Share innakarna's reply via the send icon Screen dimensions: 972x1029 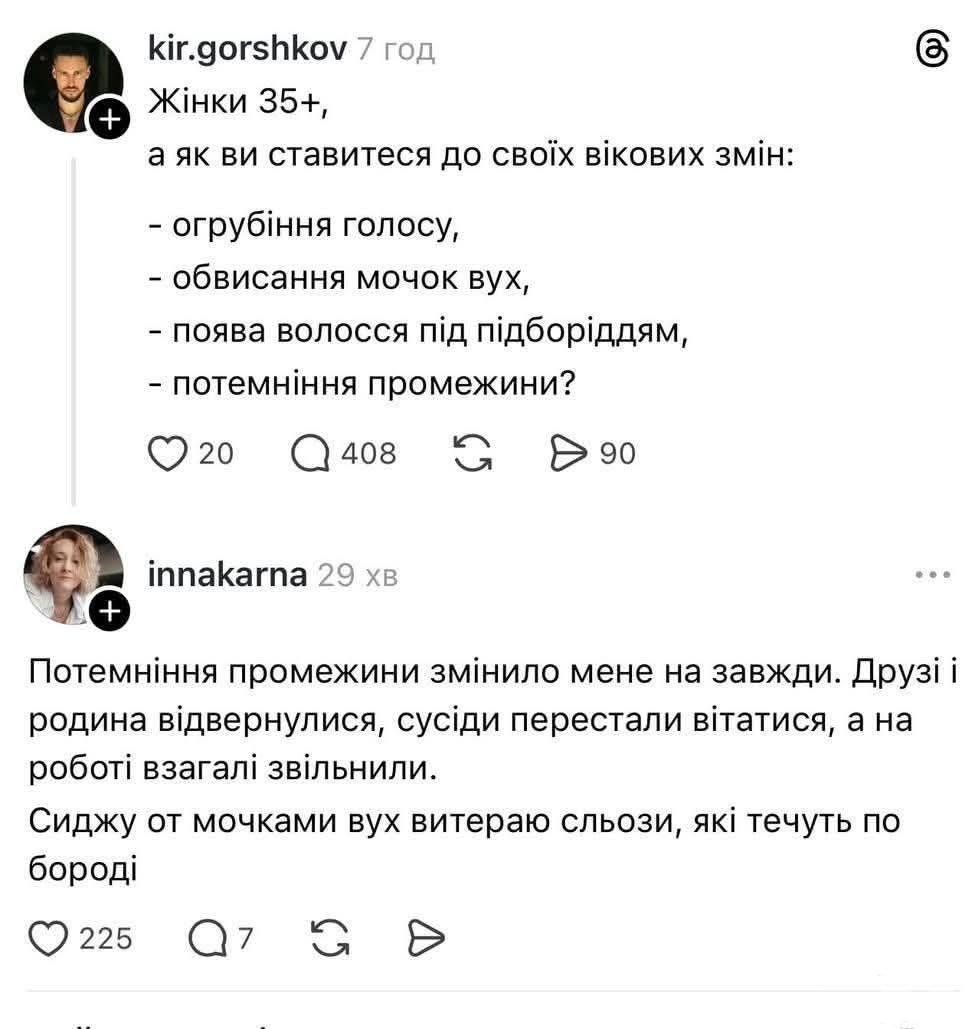[427, 938]
